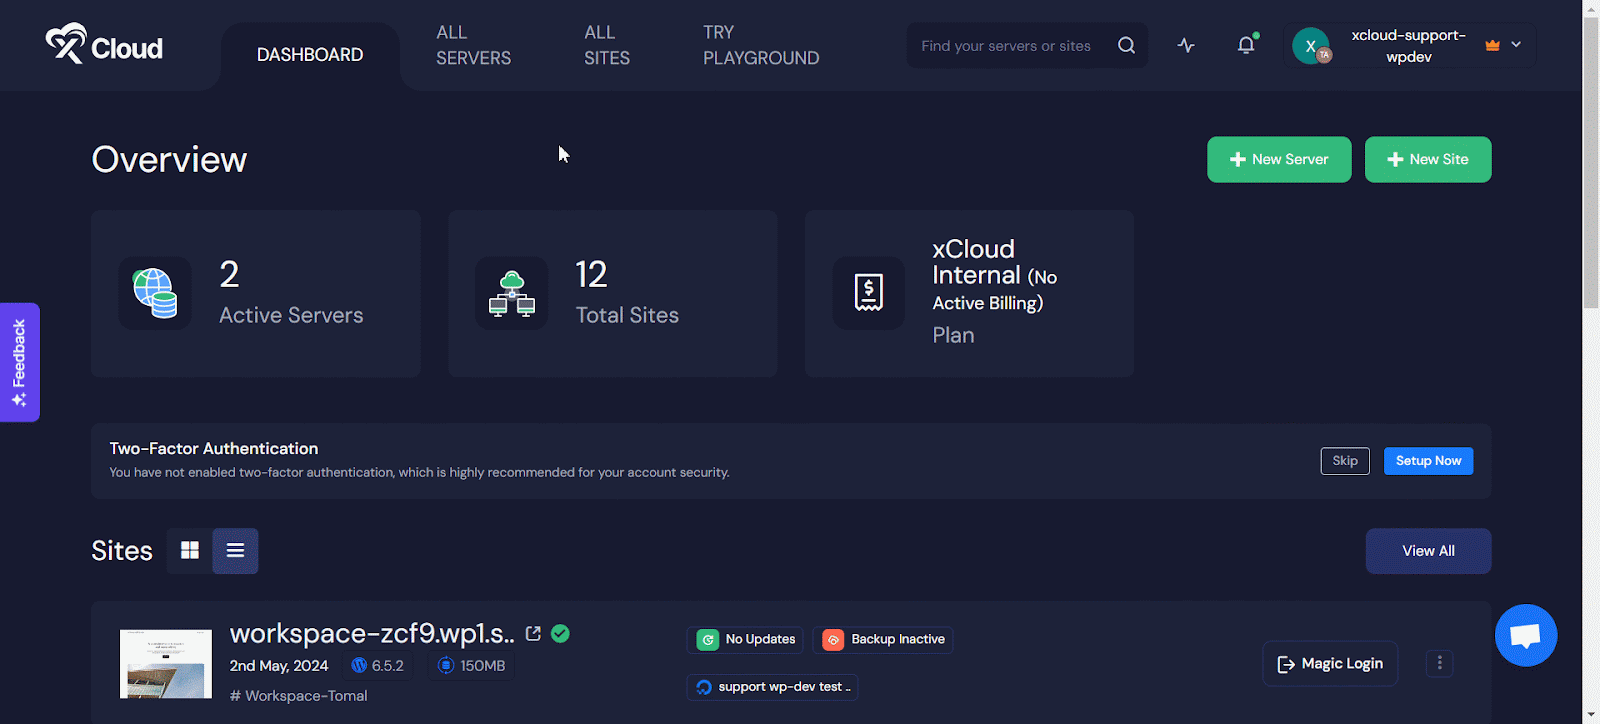
Task: Expand the account dropdown chevron
Action: (x=1516, y=45)
